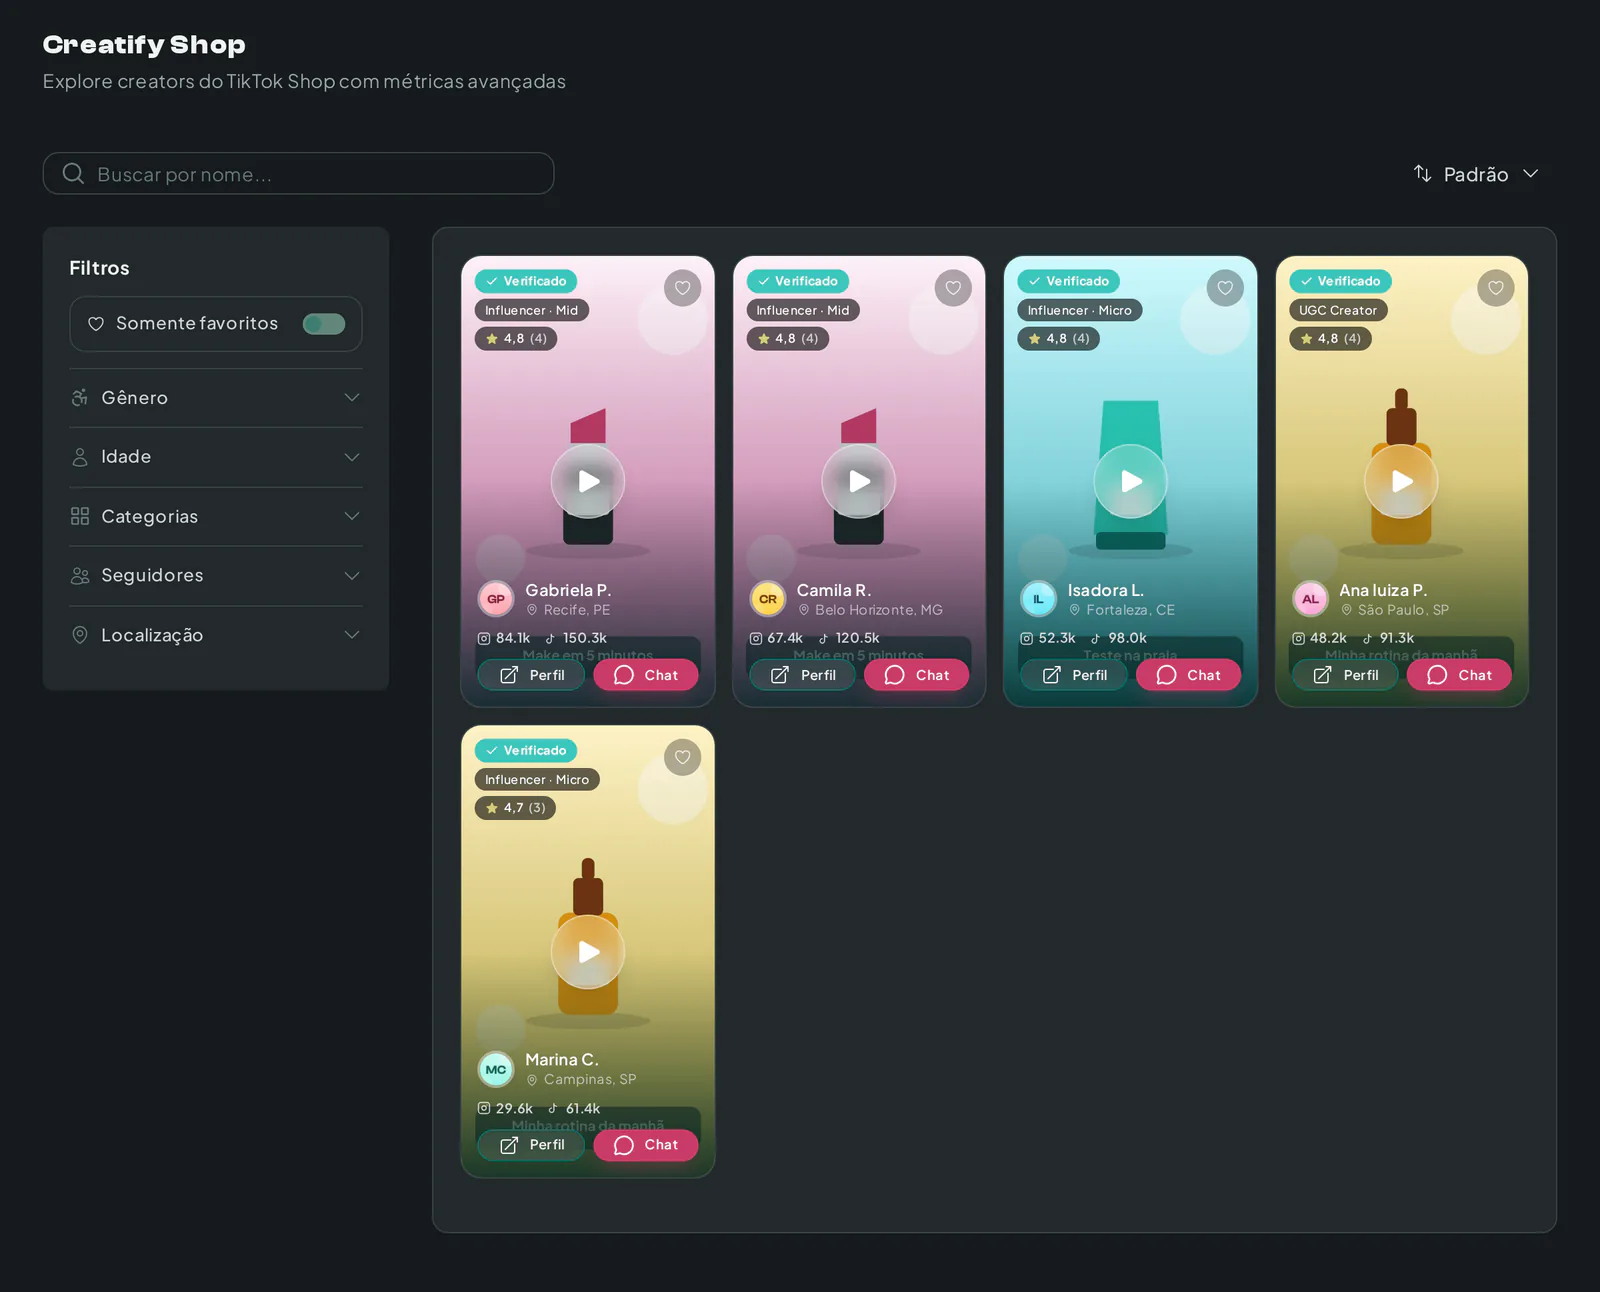Favorite Marina C. with the heart icon
Screen dimensions: 1600x1292
[x=682, y=757]
